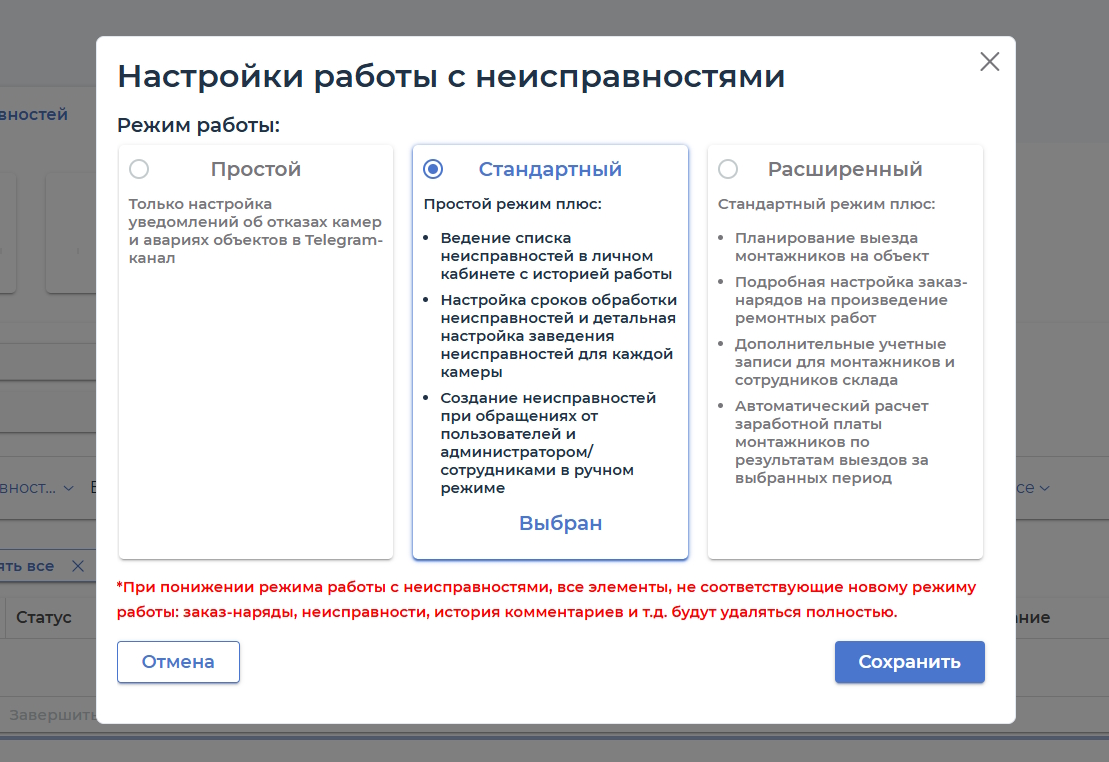This screenshot has height=762, width=1109.
Task: Click the Завершить field at bottom left
Action: [x=50, y=715]
